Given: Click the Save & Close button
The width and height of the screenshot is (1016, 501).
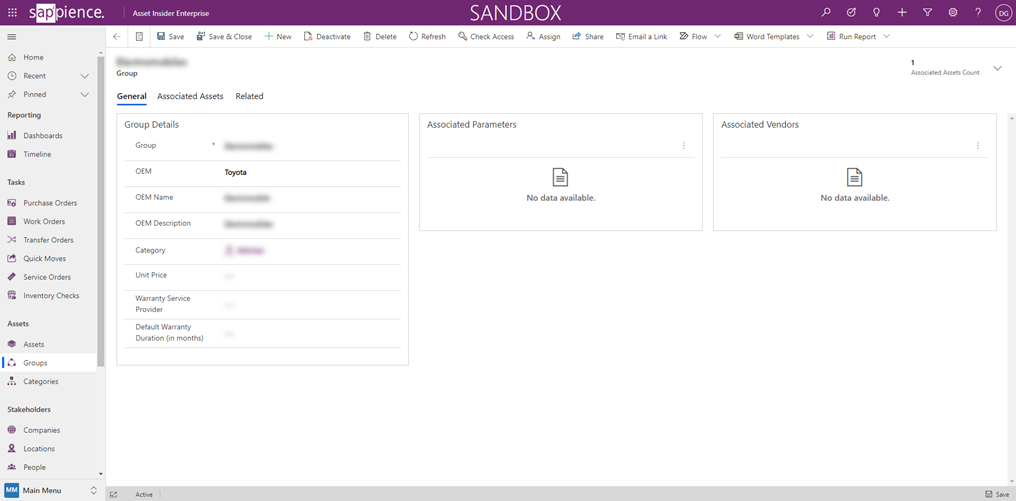Looking at the screenshot, I should 224,37.
